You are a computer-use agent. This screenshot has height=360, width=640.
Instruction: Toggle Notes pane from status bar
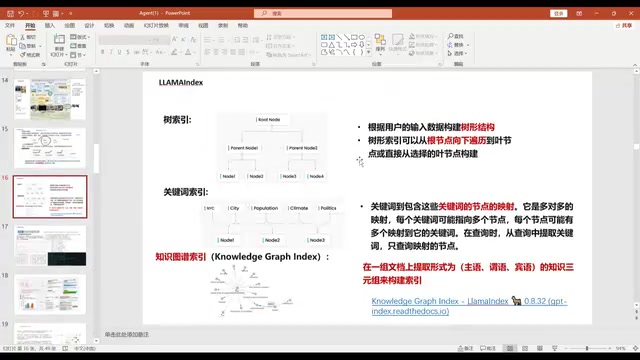[465, 348]
